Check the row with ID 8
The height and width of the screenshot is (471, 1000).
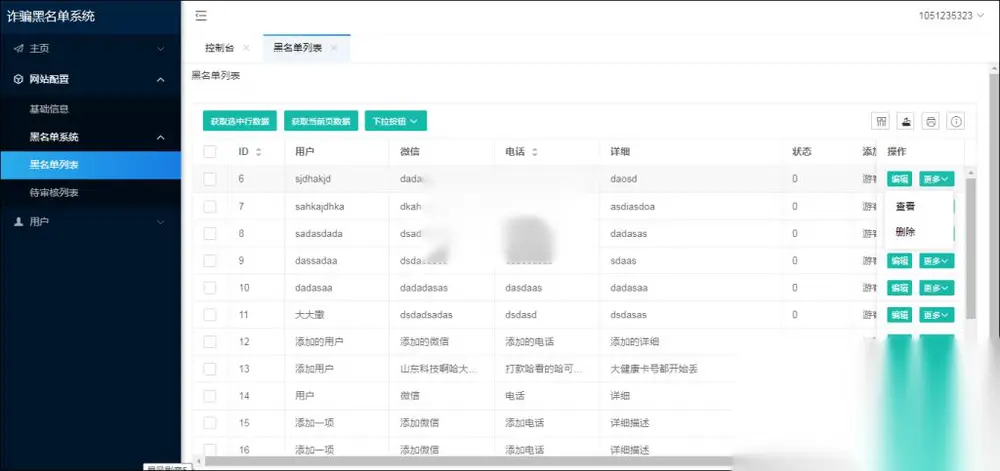click(x=210, y=234)
